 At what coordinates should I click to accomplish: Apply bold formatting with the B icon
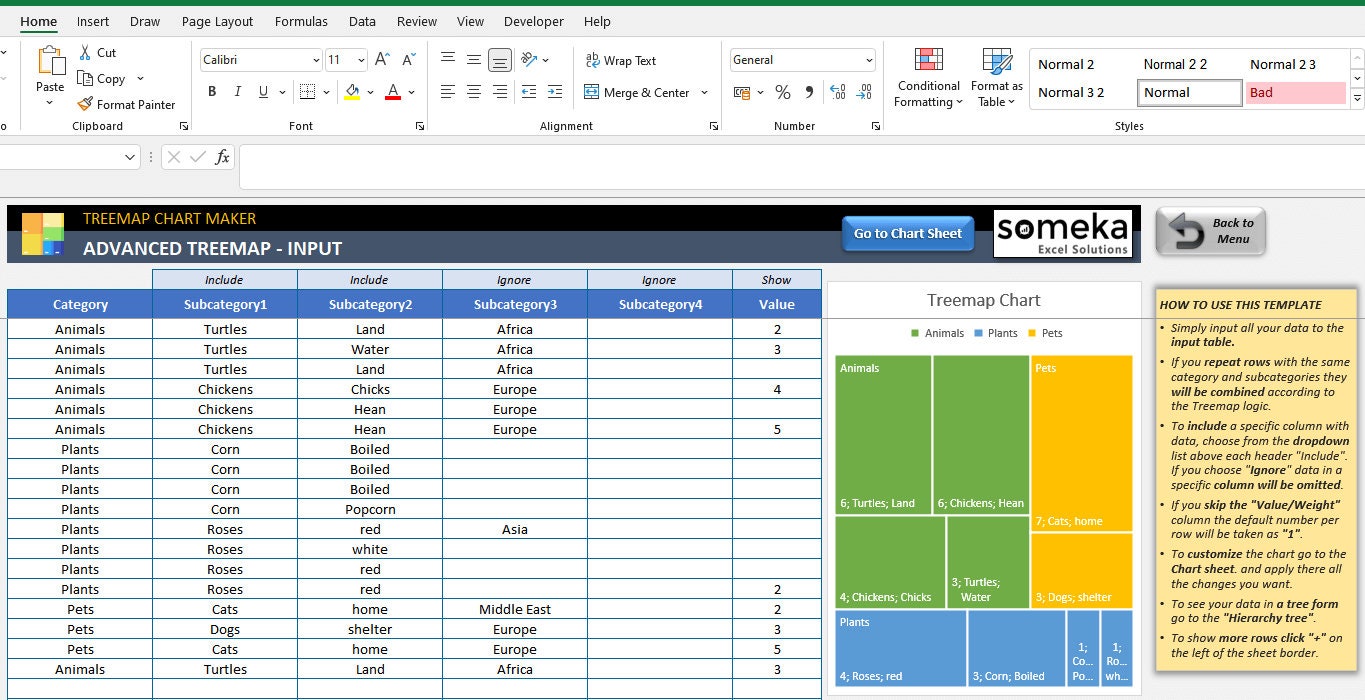(x=211, y=91)
